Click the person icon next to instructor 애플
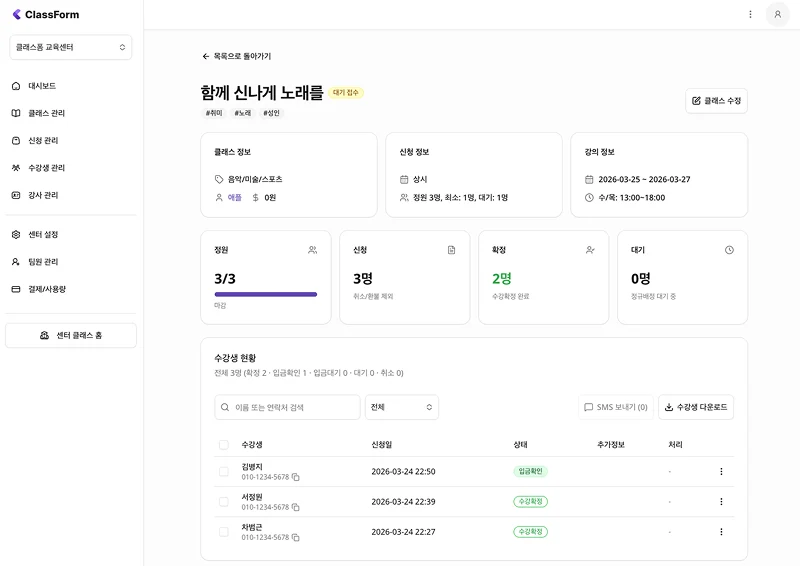 [219, 198]
